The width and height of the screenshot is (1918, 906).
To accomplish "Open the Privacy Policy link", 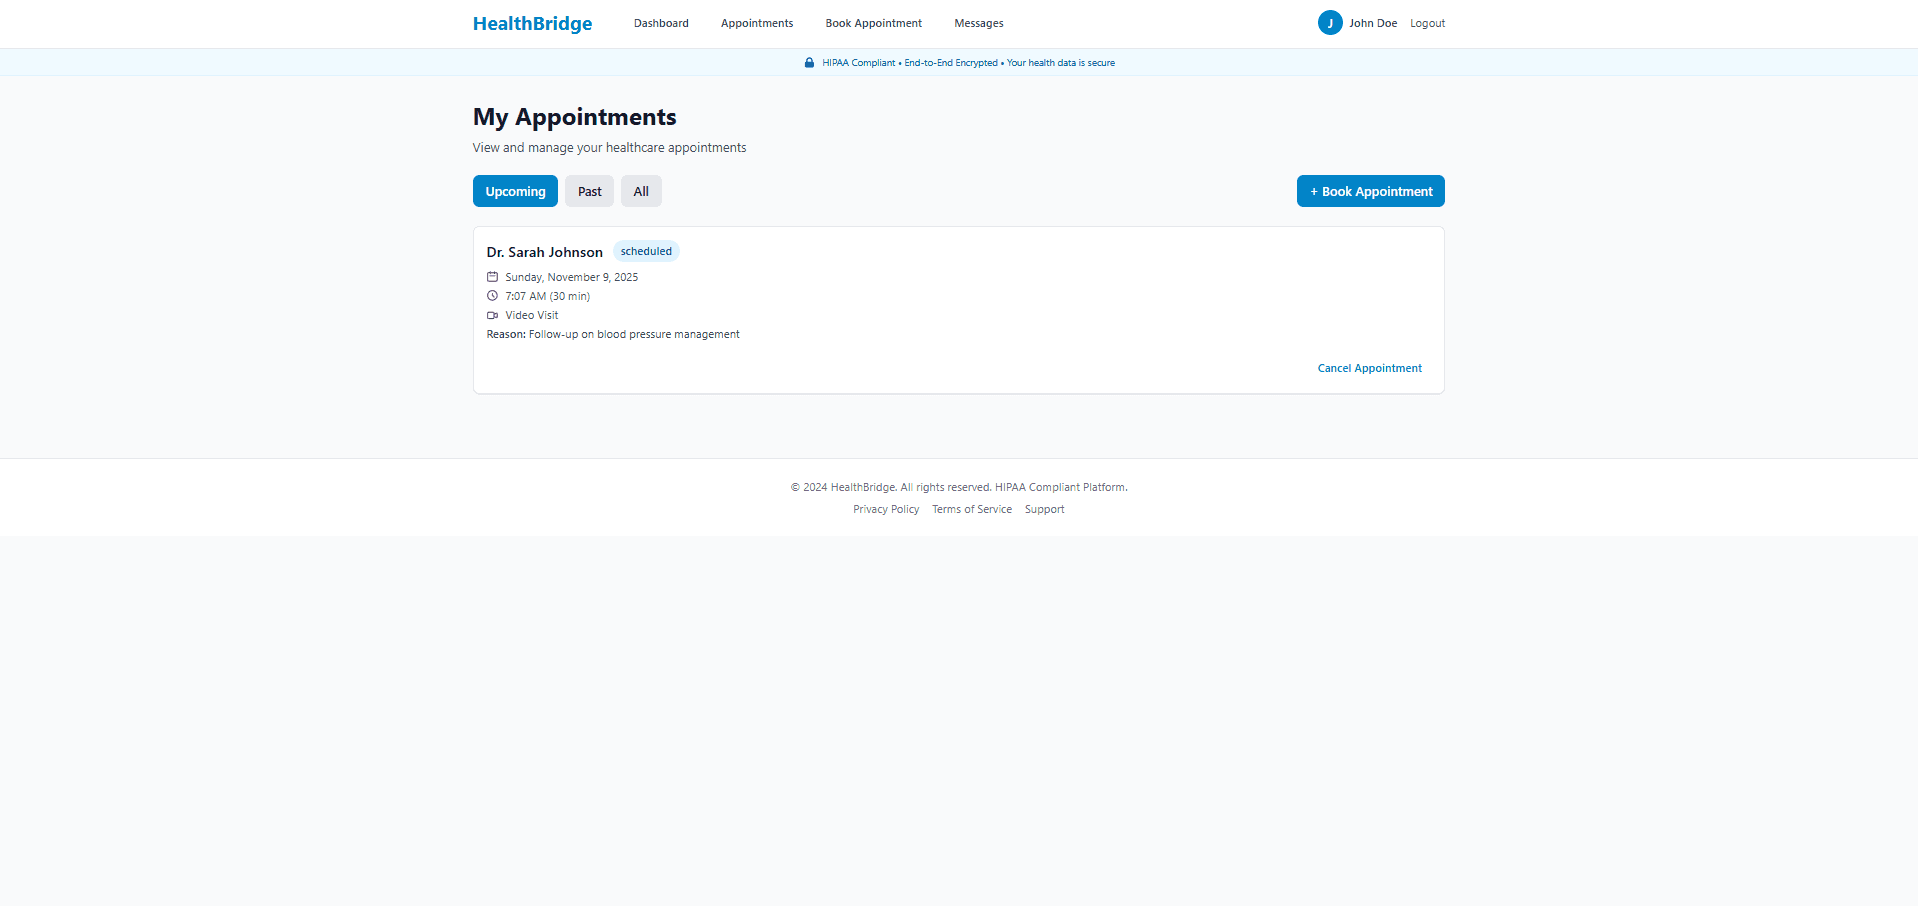I will click(x=885, y=509).
